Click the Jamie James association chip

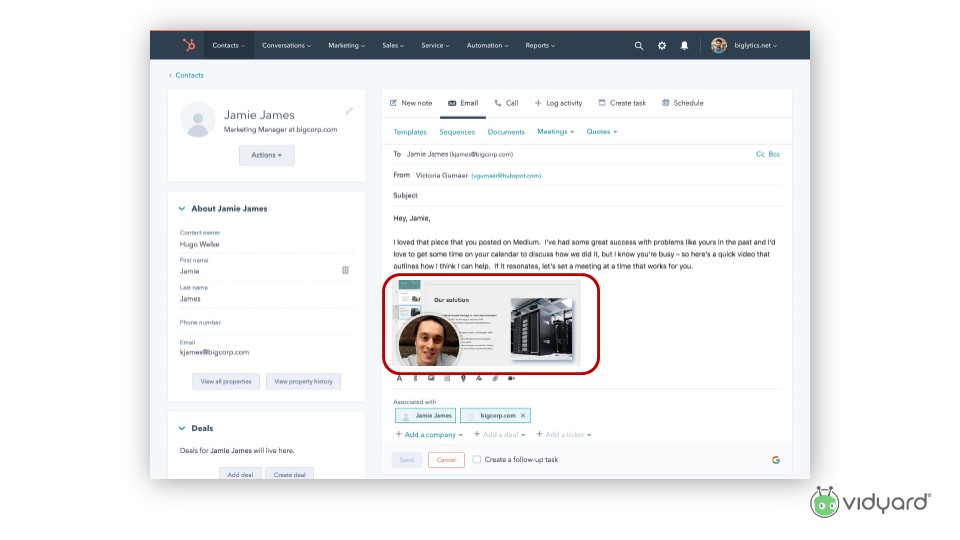point(426,416)
